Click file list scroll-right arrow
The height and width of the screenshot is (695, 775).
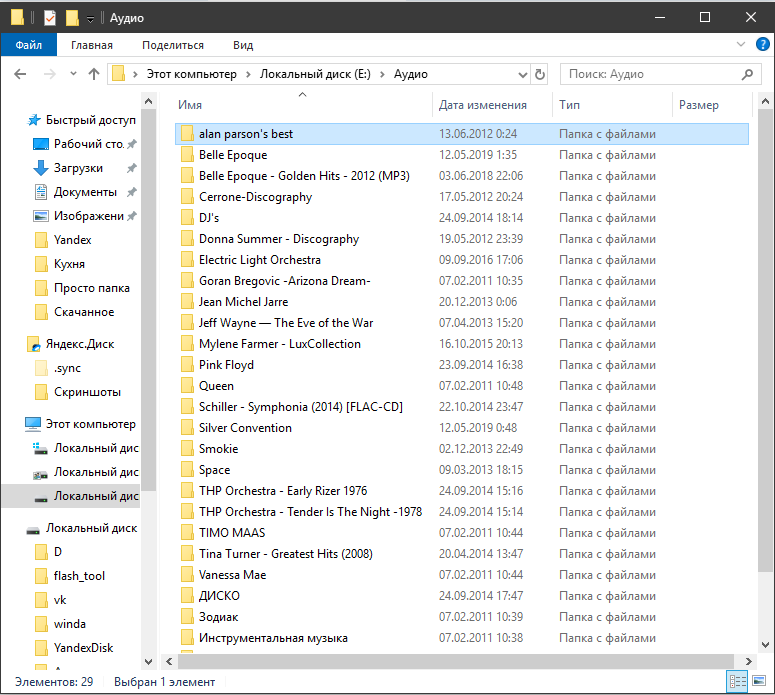tap(748, 661)
